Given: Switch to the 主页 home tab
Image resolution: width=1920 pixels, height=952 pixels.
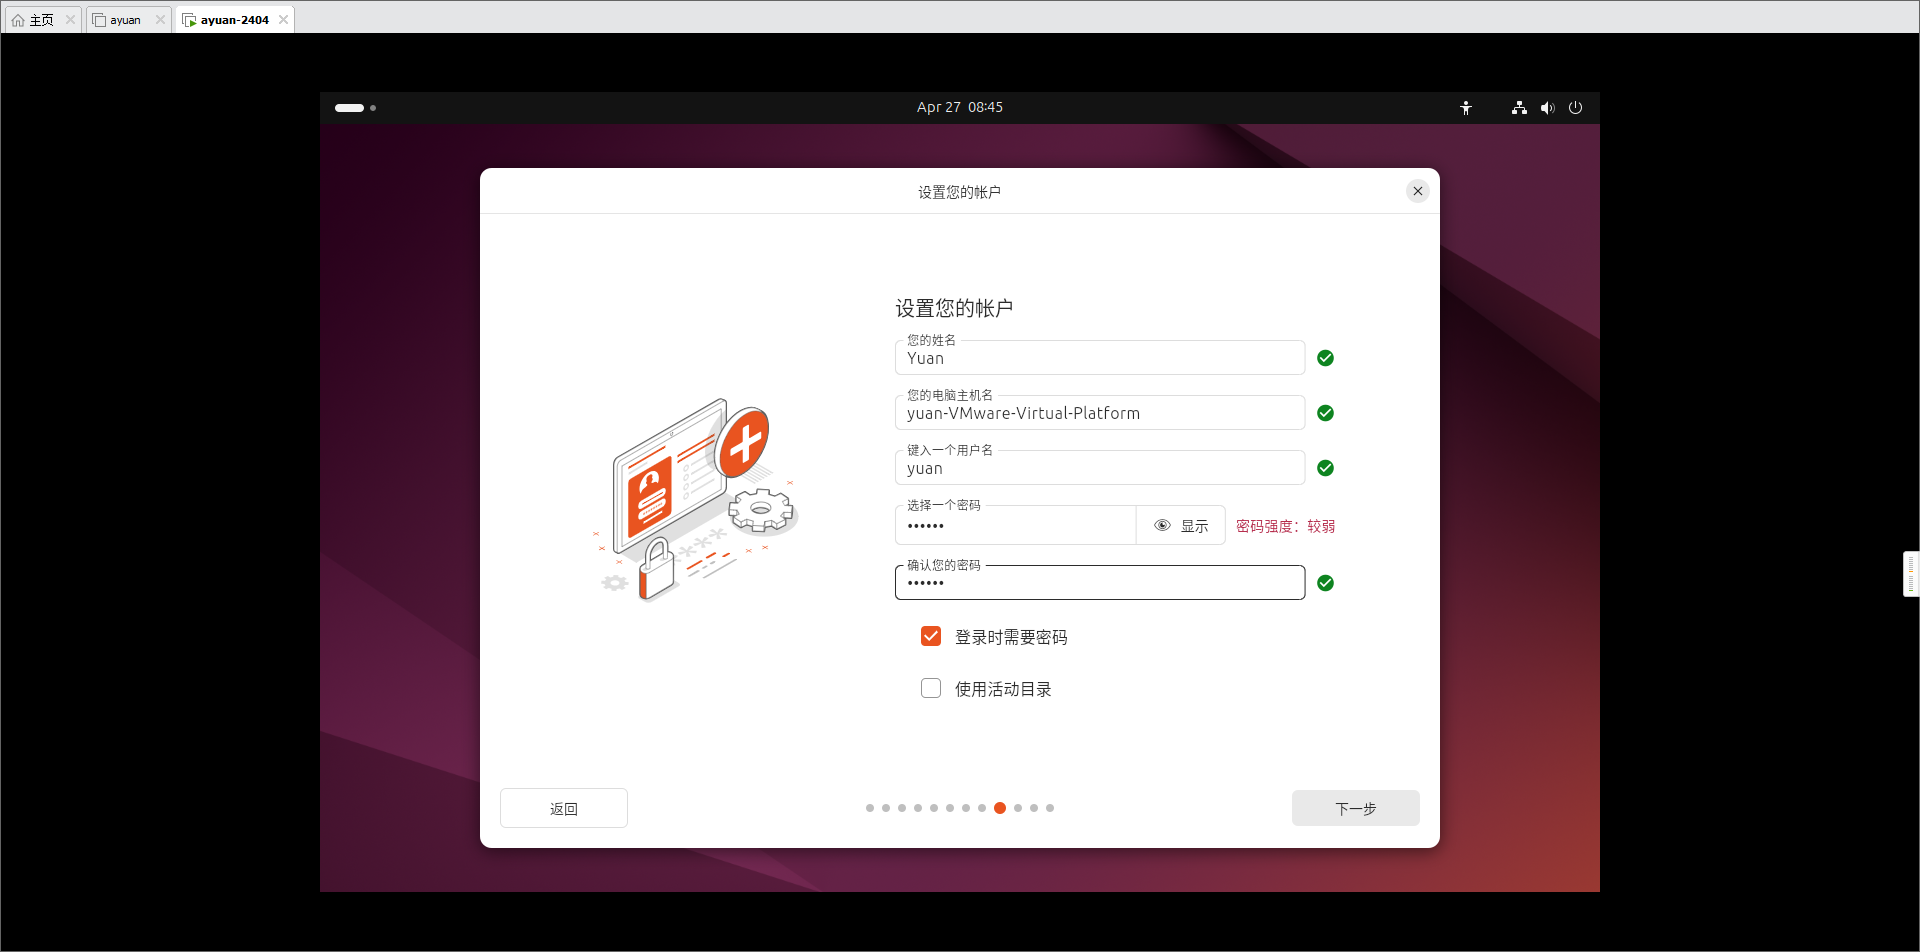Looking at the screenshot, I should click(41, 20).
